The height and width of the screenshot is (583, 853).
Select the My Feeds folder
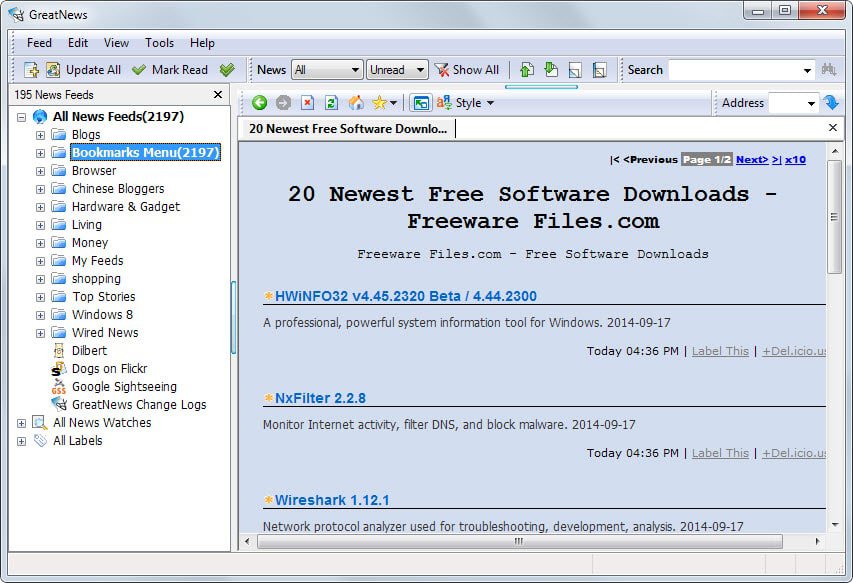point(97,261)
